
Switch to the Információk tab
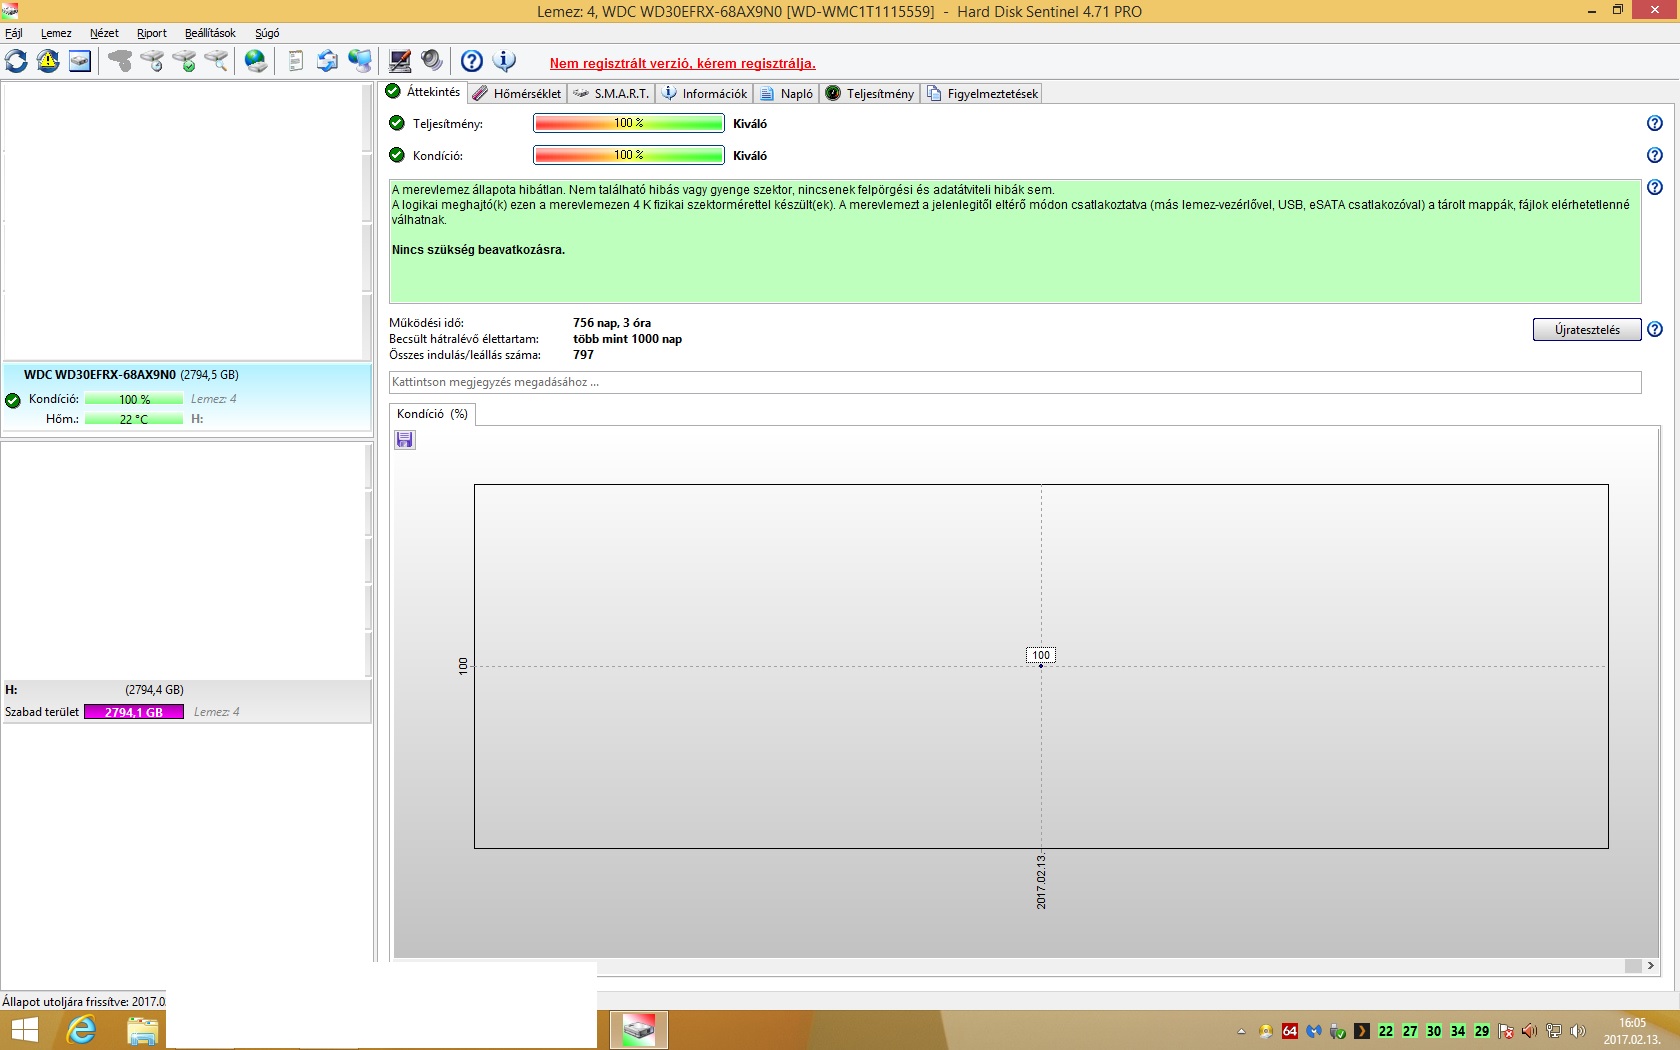tap(704, 93)
